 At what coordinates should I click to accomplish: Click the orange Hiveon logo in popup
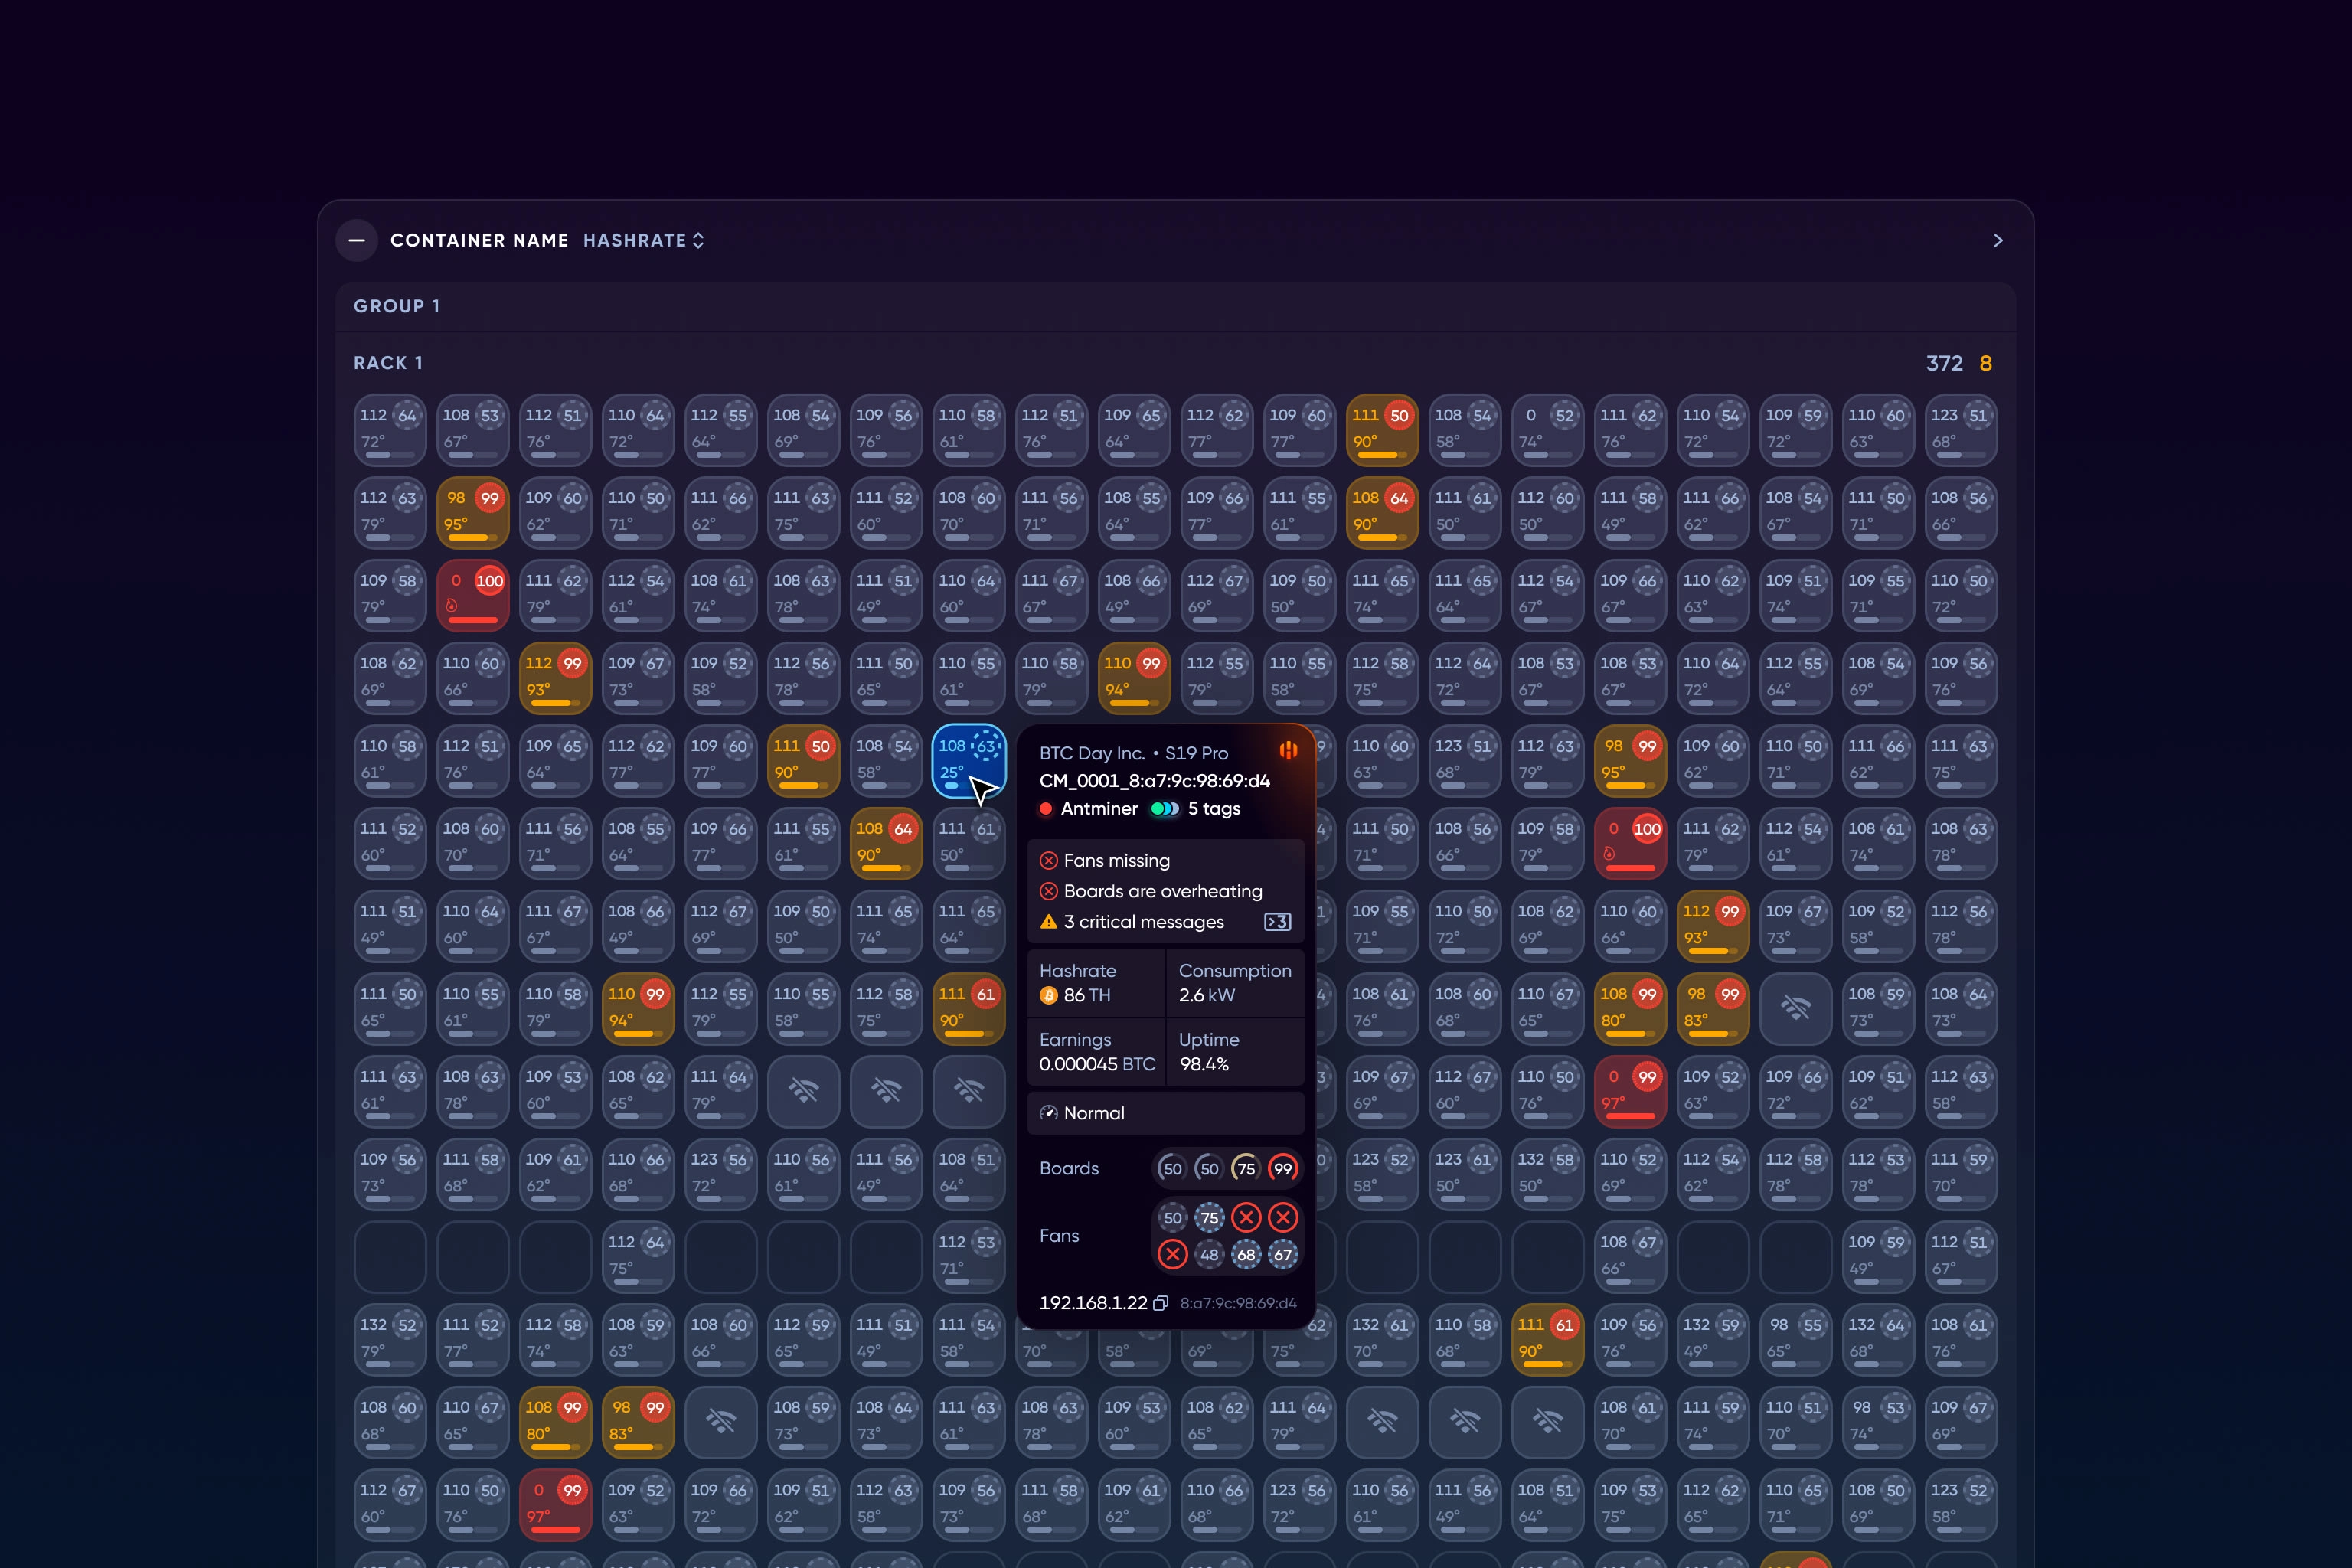(1288, 750)
